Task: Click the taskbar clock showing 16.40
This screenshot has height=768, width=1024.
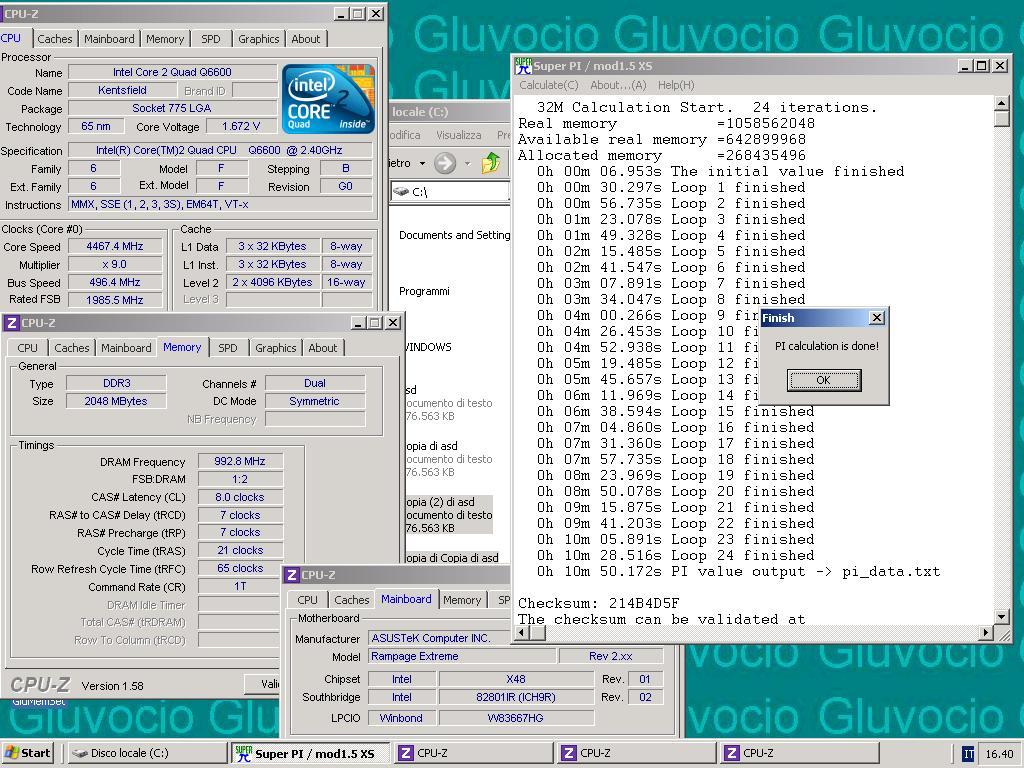Action: (x=999, y=754)
